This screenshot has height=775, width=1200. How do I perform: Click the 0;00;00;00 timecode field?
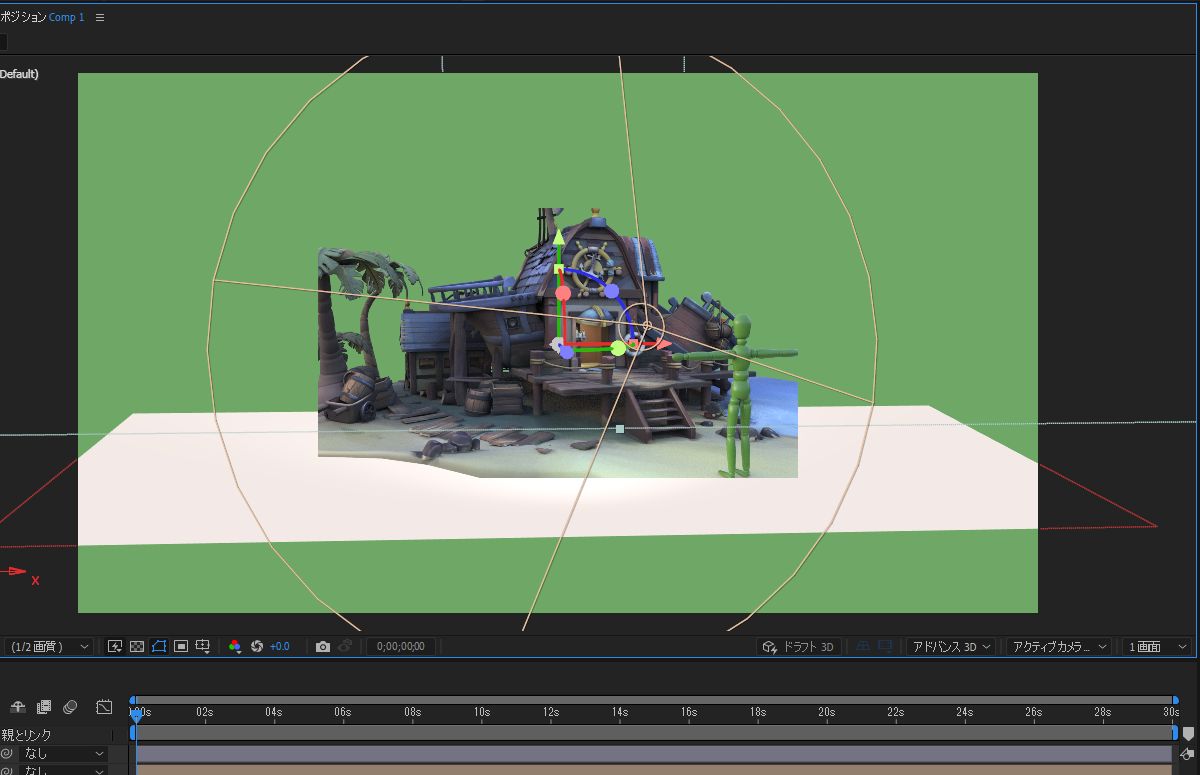pos(400,646)
